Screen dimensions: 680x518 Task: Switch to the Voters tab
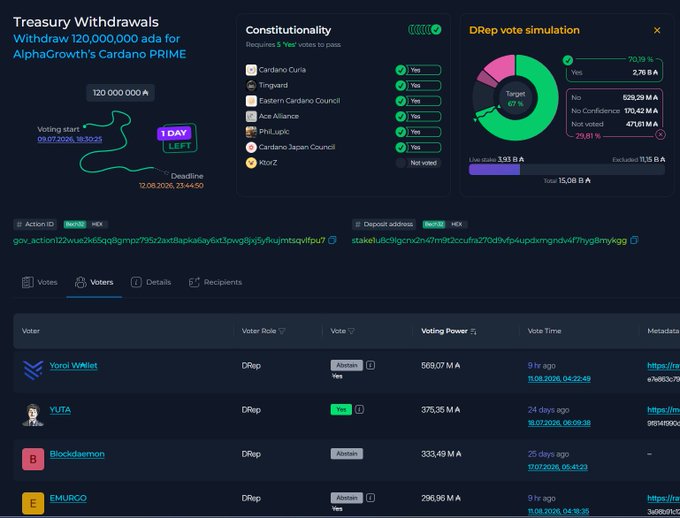[x=94, y=282]
